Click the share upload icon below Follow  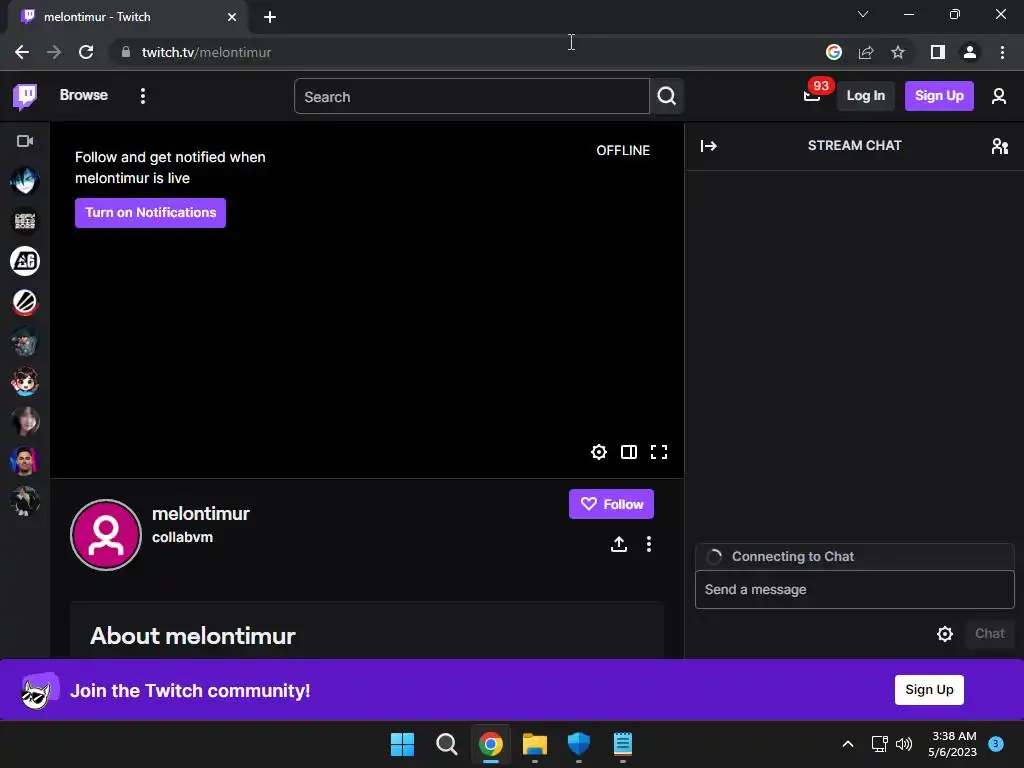[x=619, y=544]
